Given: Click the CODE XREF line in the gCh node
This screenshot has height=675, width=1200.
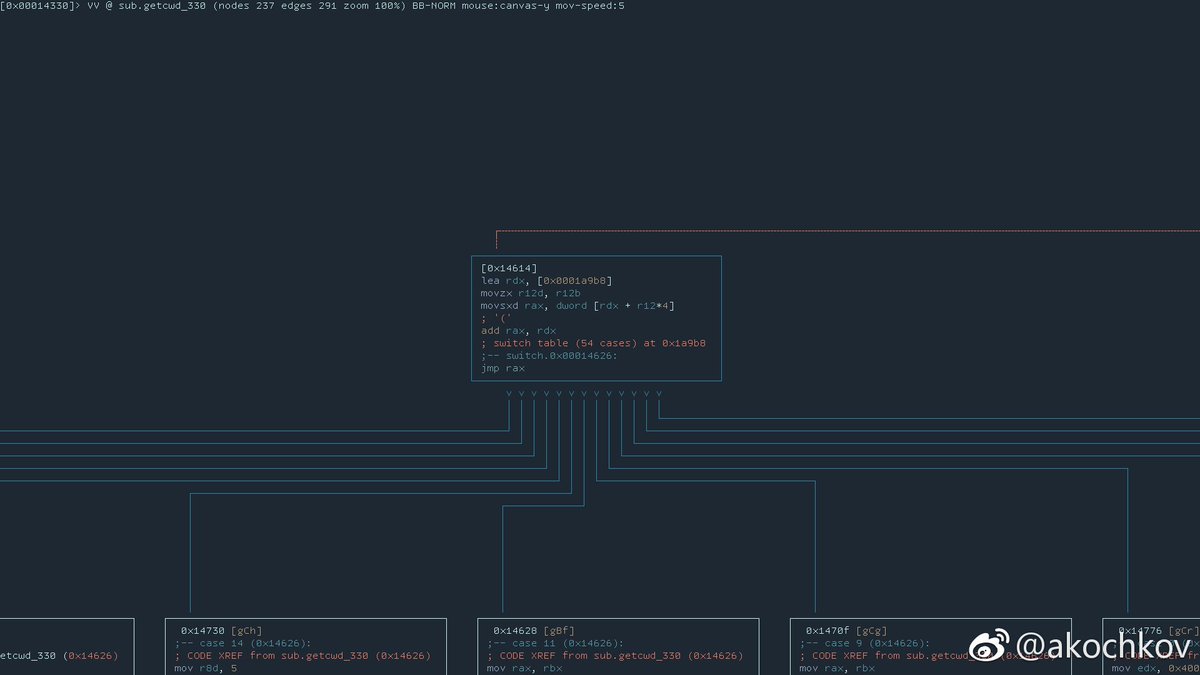Looking at the screenshot, I should coord(302,656).
